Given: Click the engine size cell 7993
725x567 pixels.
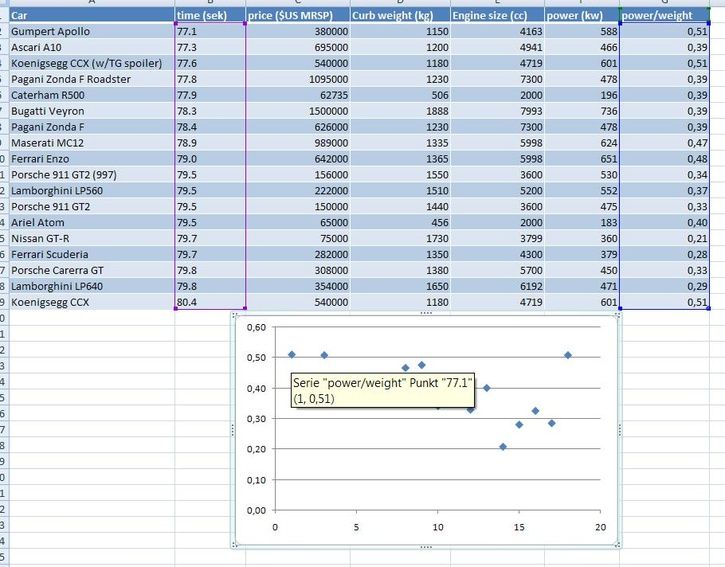Looking at the screenshot, I should pyautogui.click(x=496, y=111).
